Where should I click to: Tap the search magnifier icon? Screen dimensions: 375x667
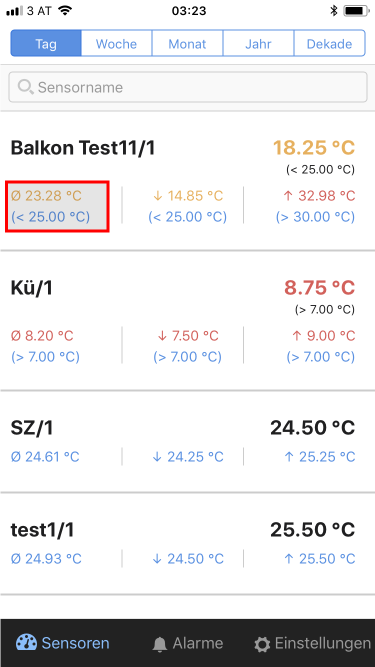[x=25, y=87]
